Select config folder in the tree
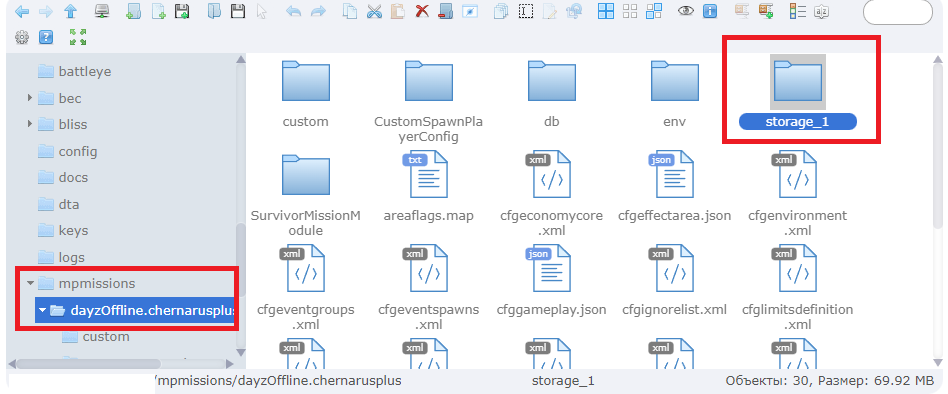 coord(77,151)
